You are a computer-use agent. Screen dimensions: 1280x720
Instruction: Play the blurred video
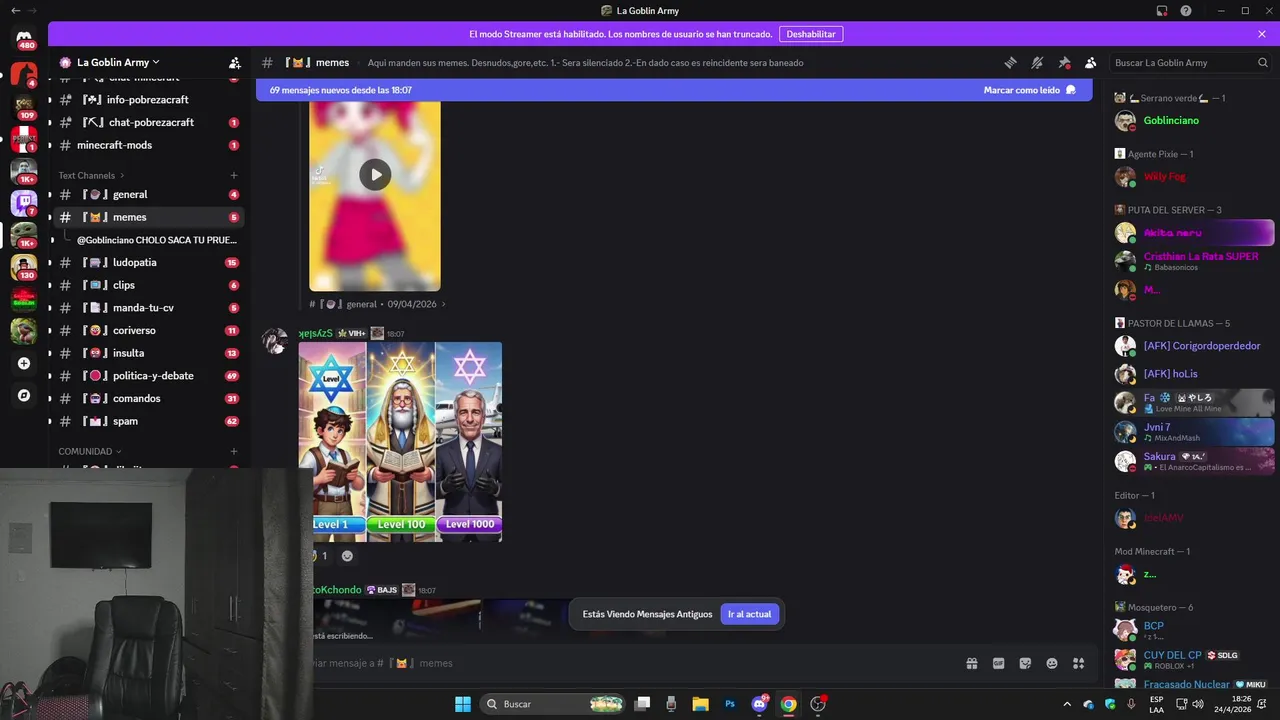click(375, 175)
